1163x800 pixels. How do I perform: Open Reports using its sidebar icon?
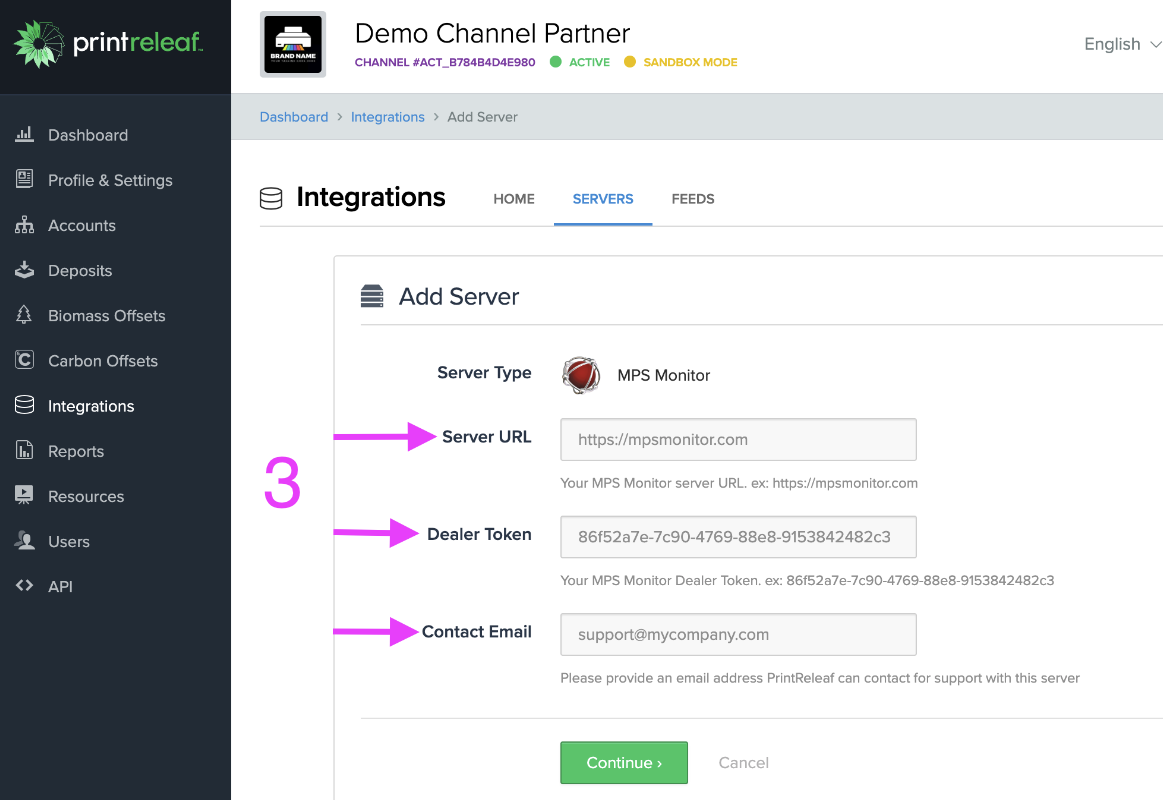pos(25,451)
